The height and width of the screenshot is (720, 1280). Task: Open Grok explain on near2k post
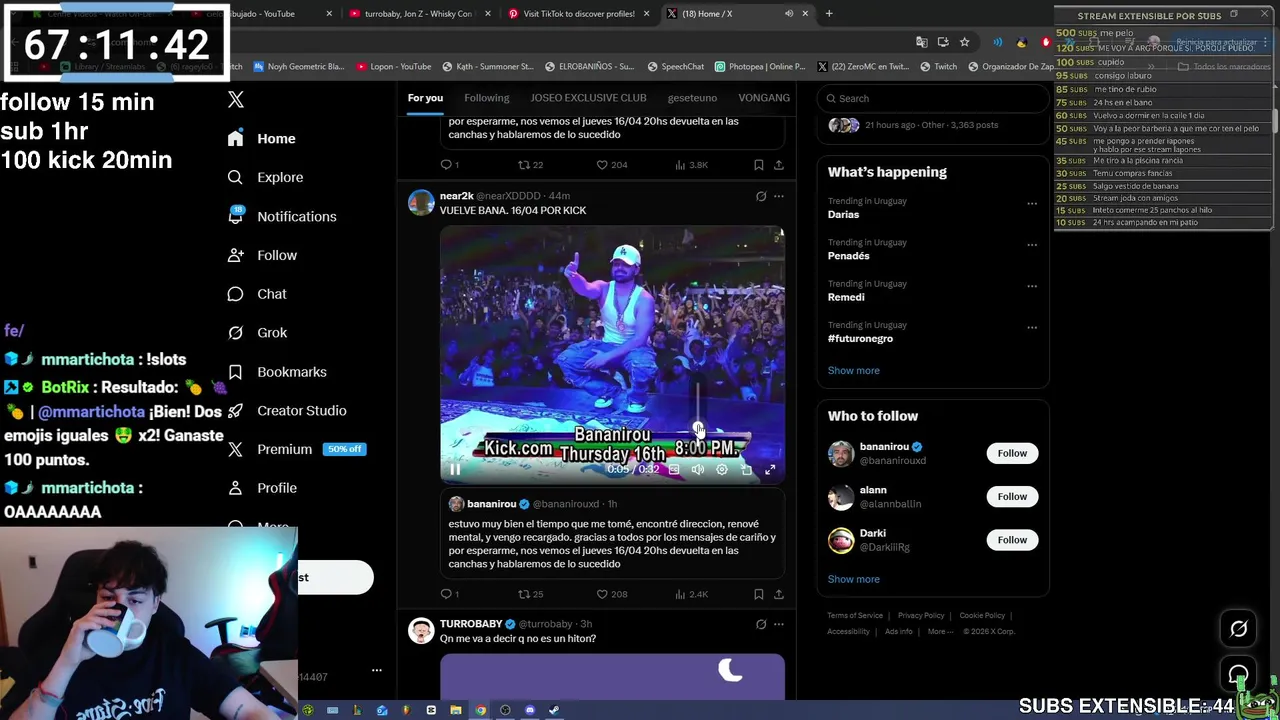(761, 196)
